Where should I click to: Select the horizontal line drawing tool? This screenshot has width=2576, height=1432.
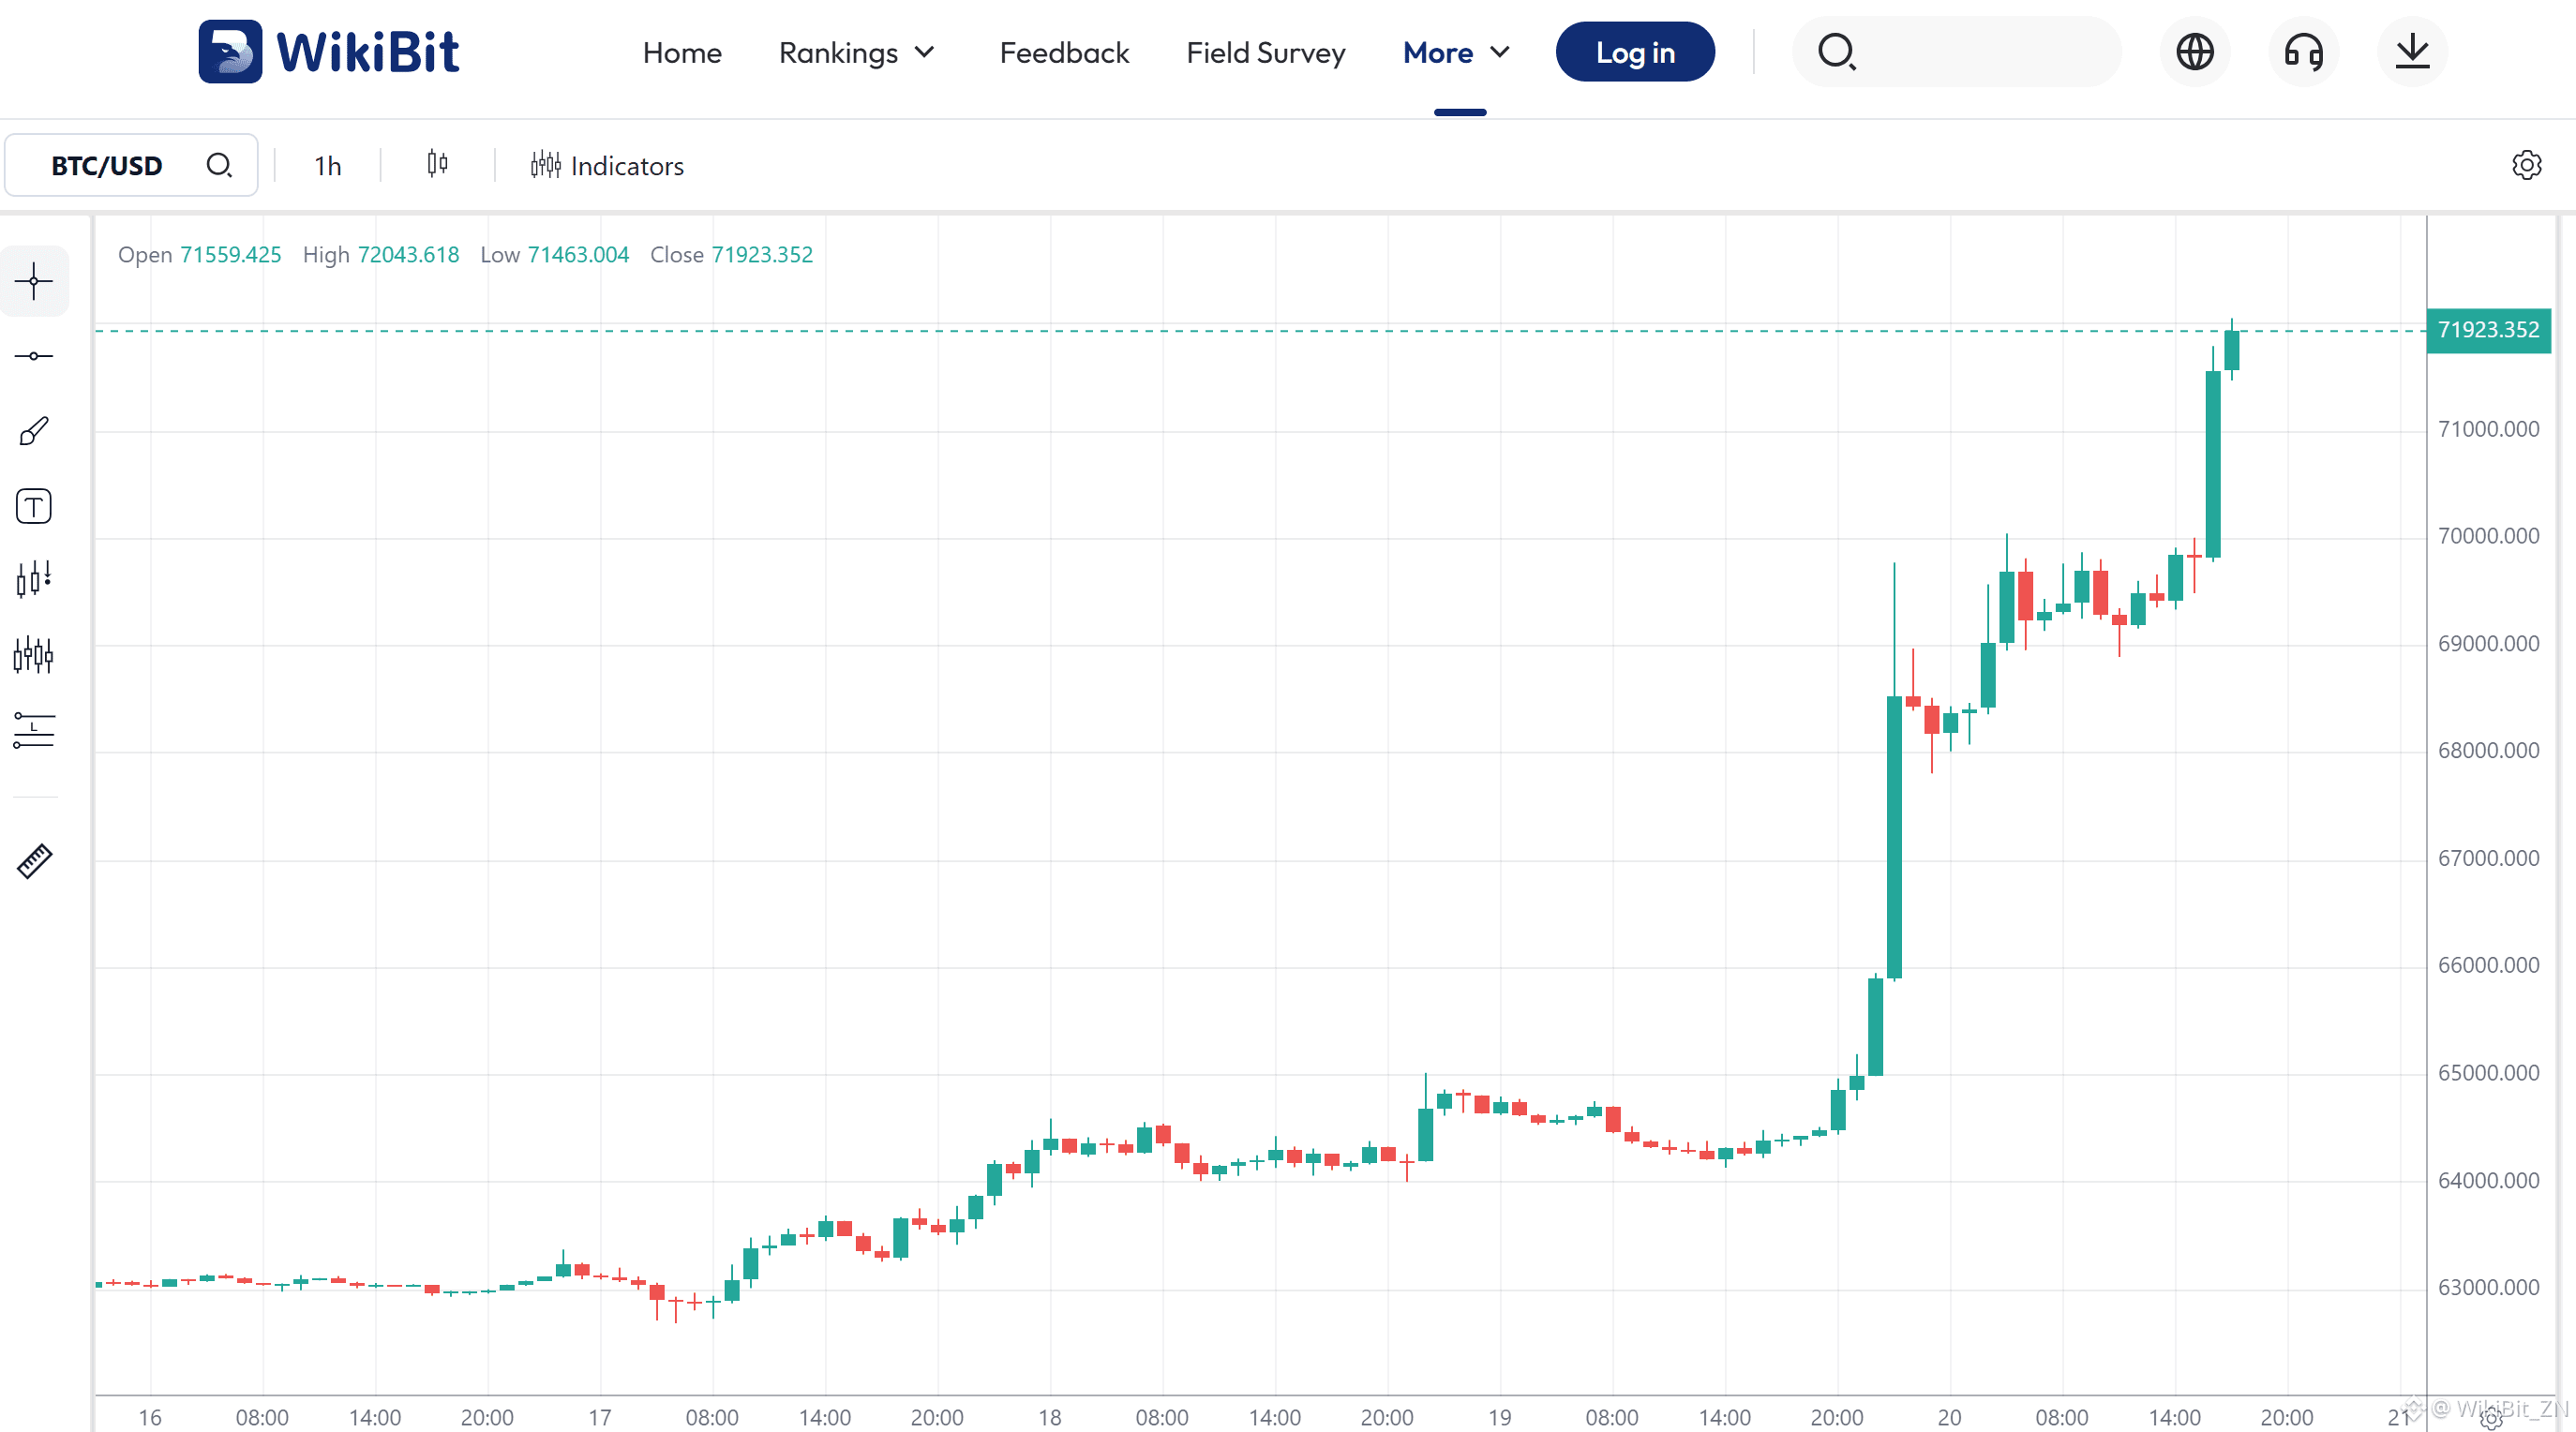(34, 356)
